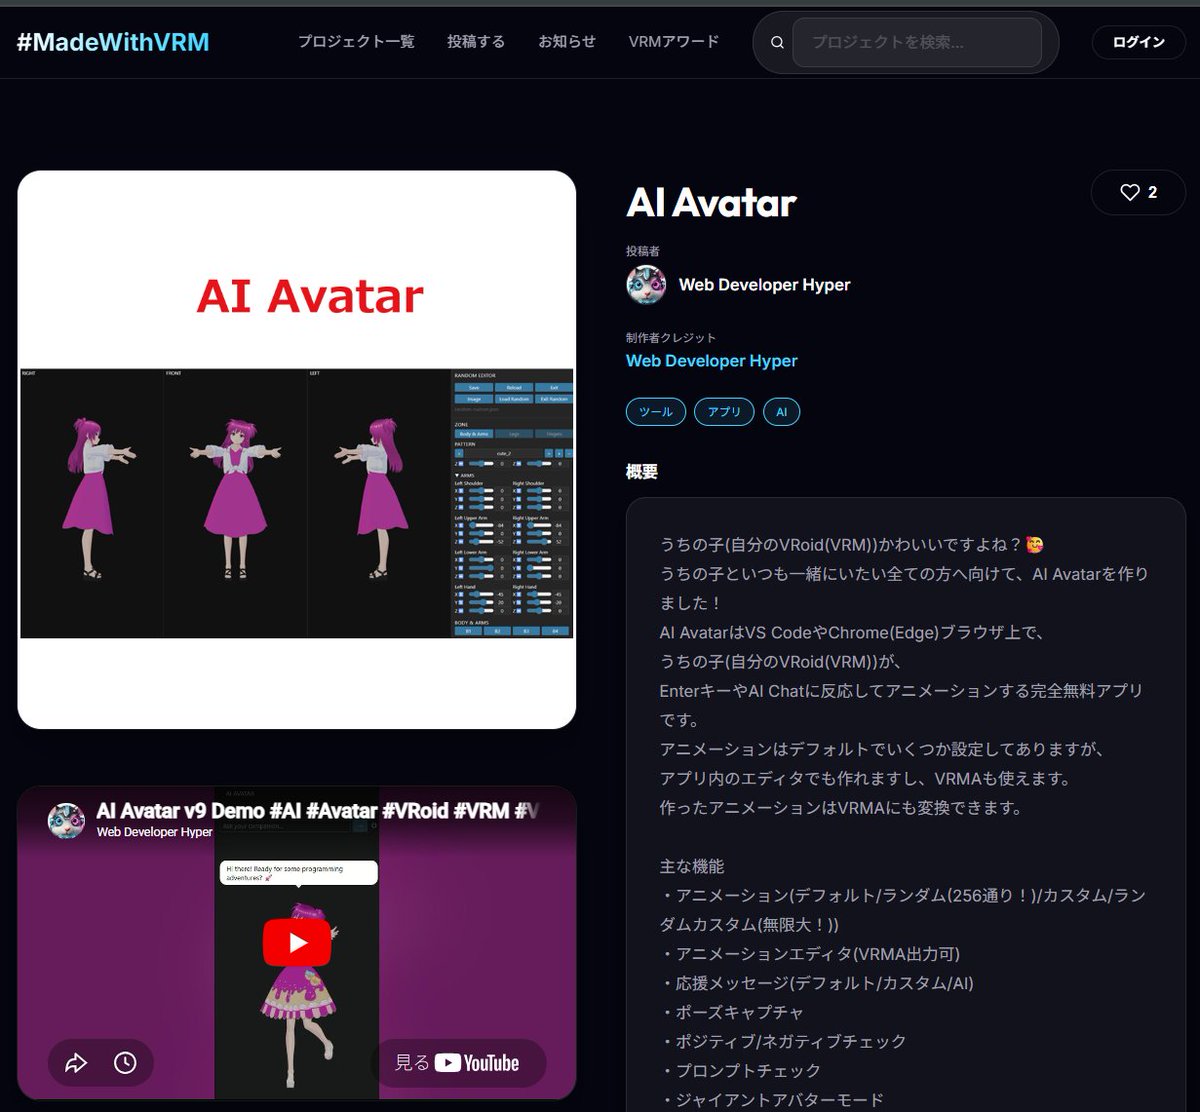Click the YouTube channel avatar icon
The width and height of the screenshot is (1200, 1112).
tap(66, 820)
